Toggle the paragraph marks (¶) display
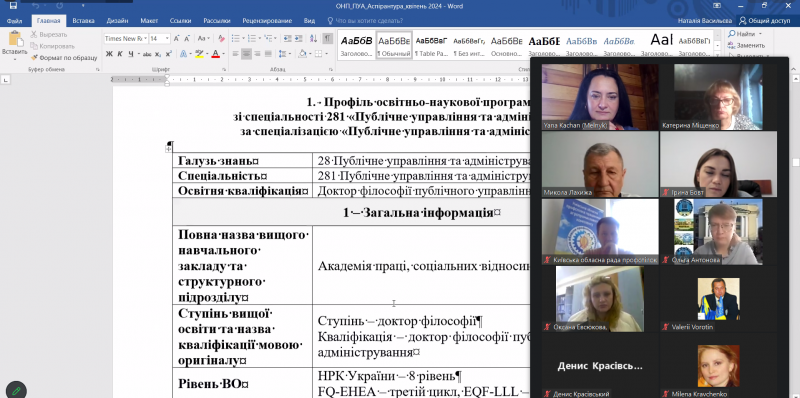The image size is (800, 398). pyautogui.click(x=328, y=38)
